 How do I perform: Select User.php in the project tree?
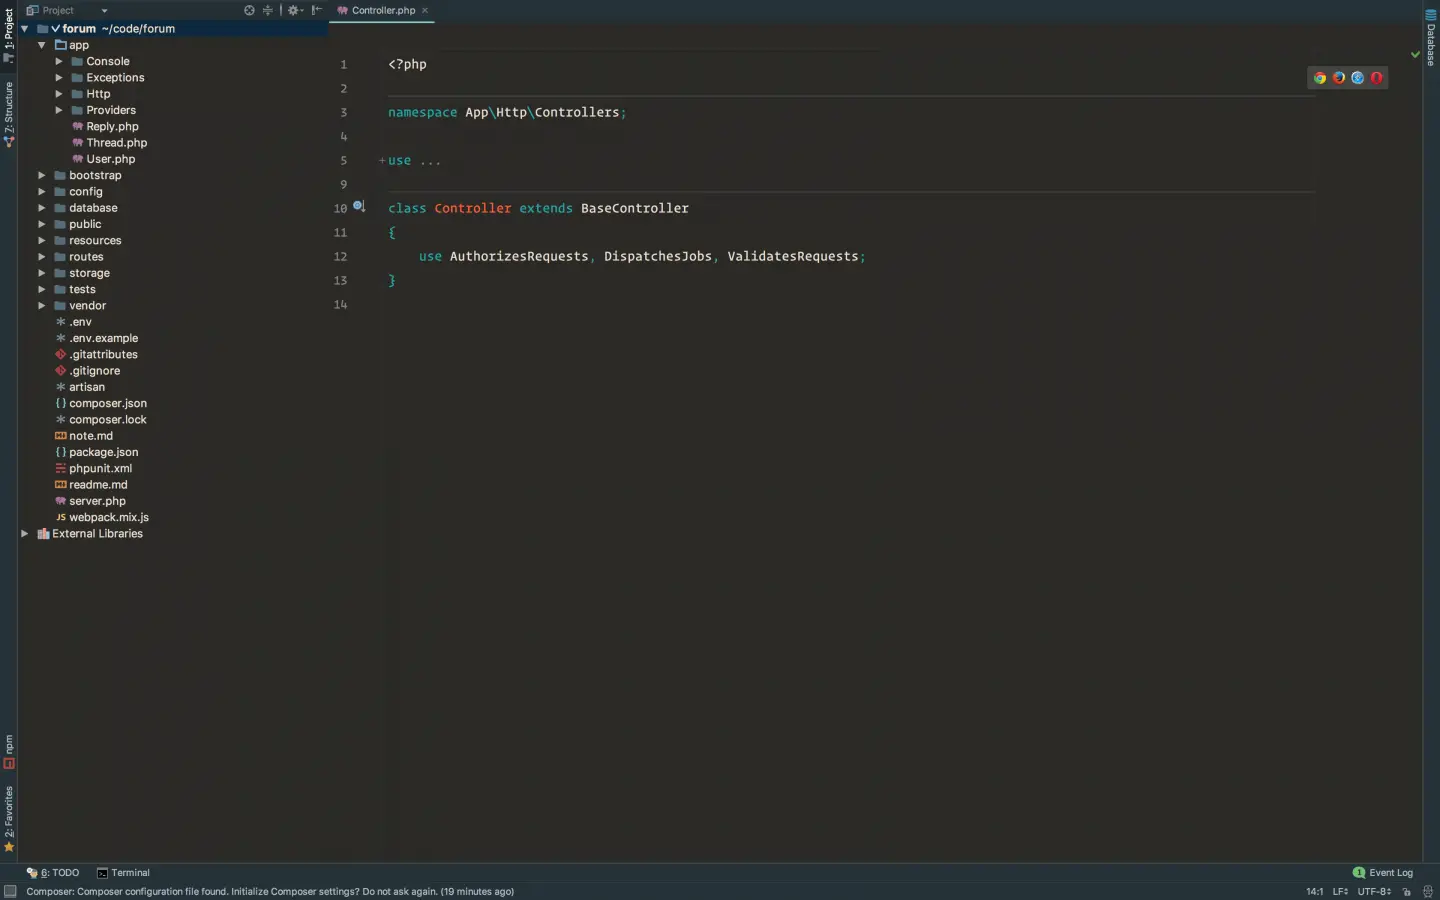tap(110, 159)
